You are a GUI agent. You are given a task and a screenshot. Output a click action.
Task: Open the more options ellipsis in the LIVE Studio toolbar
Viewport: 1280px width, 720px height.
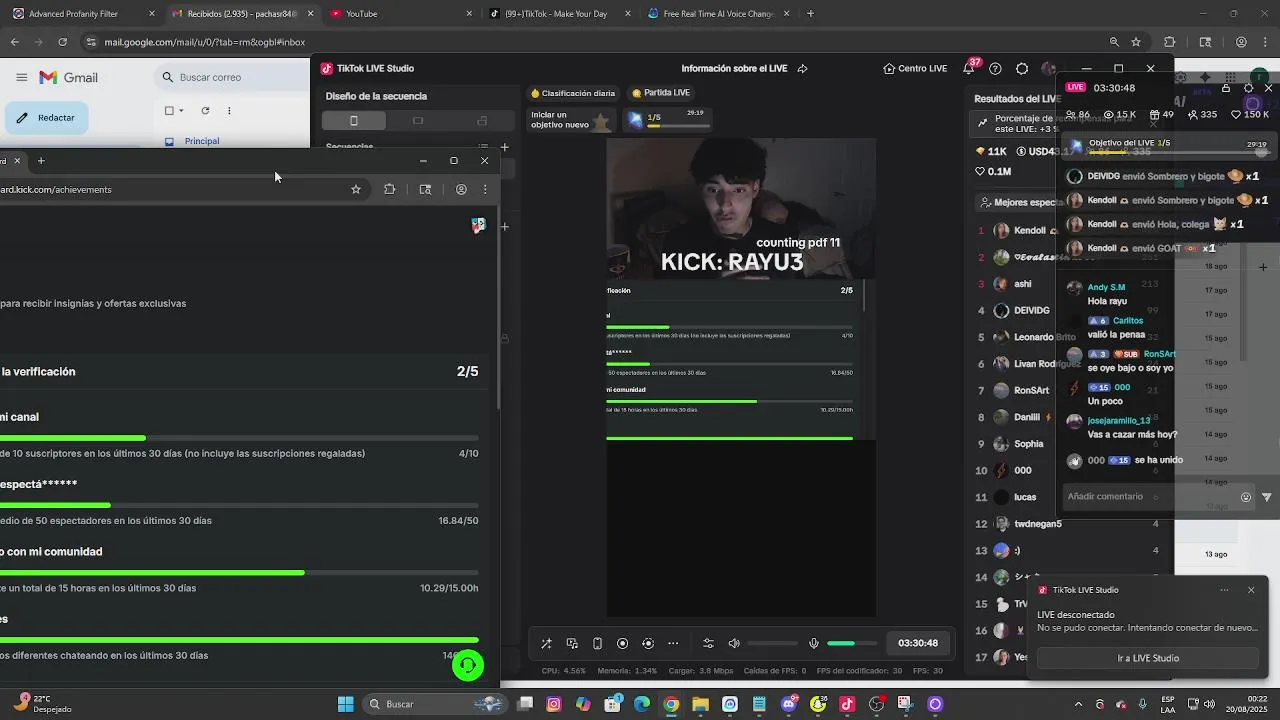tap(673, 643)
